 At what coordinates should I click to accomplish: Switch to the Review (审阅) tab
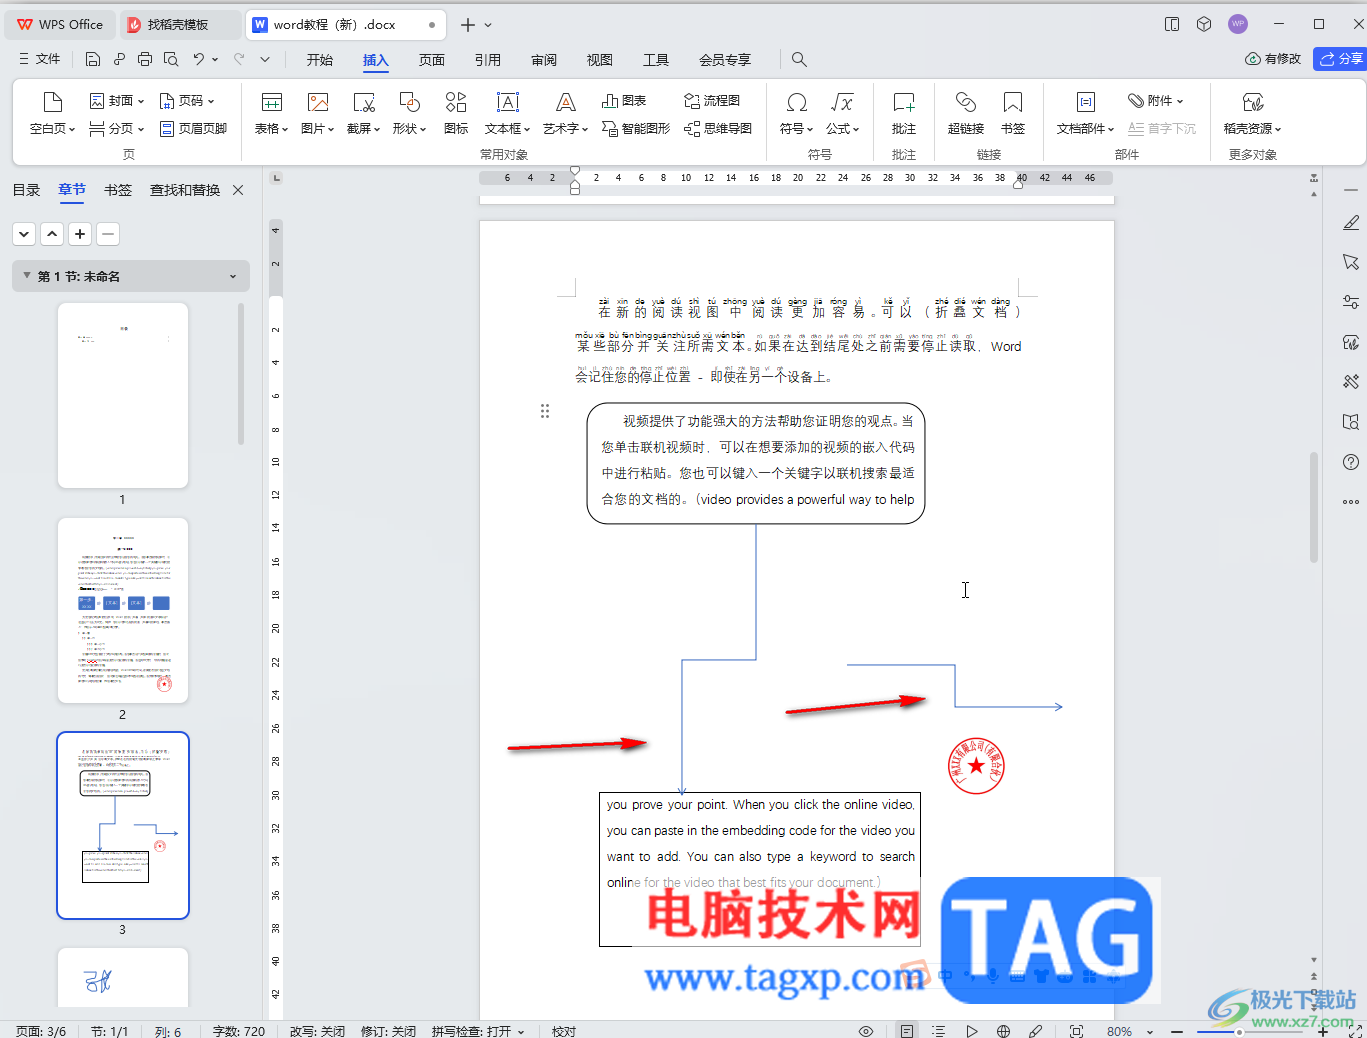[x=544, y=60]
